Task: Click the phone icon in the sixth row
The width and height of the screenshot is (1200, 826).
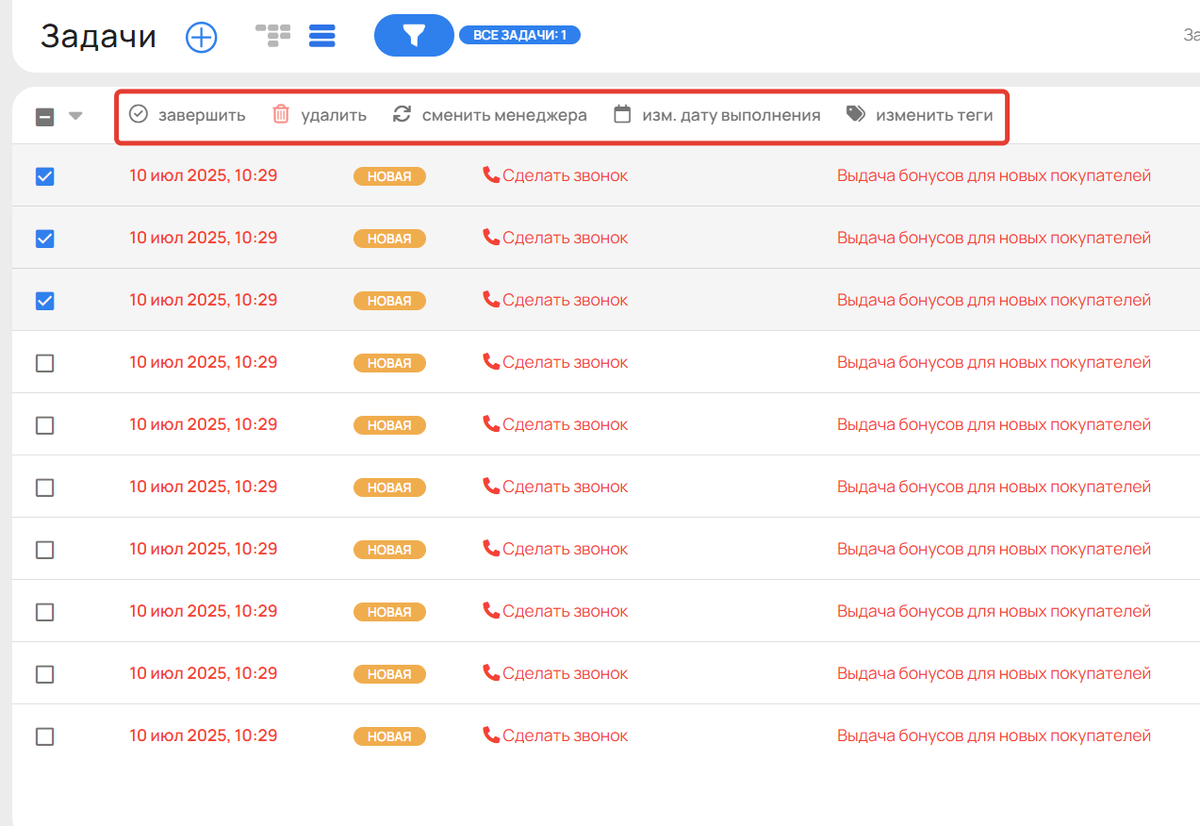Action: (x=491, y=486)
